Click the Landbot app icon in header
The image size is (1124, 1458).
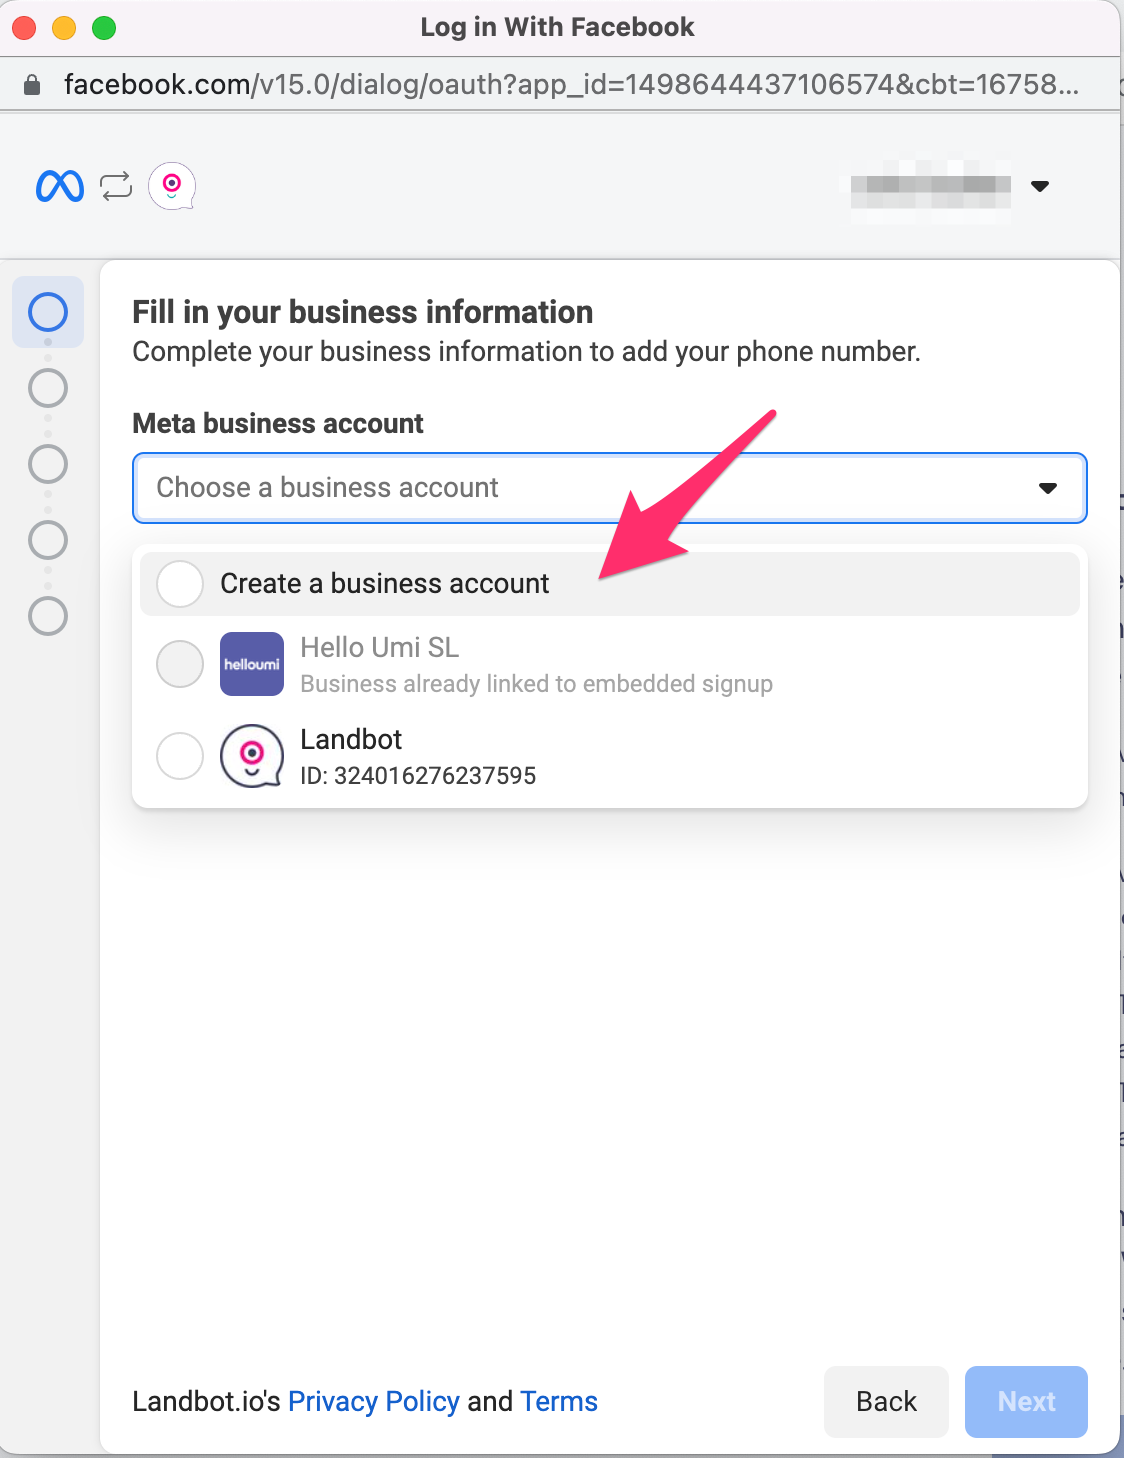pyautogui.click(x=172, y=186)
